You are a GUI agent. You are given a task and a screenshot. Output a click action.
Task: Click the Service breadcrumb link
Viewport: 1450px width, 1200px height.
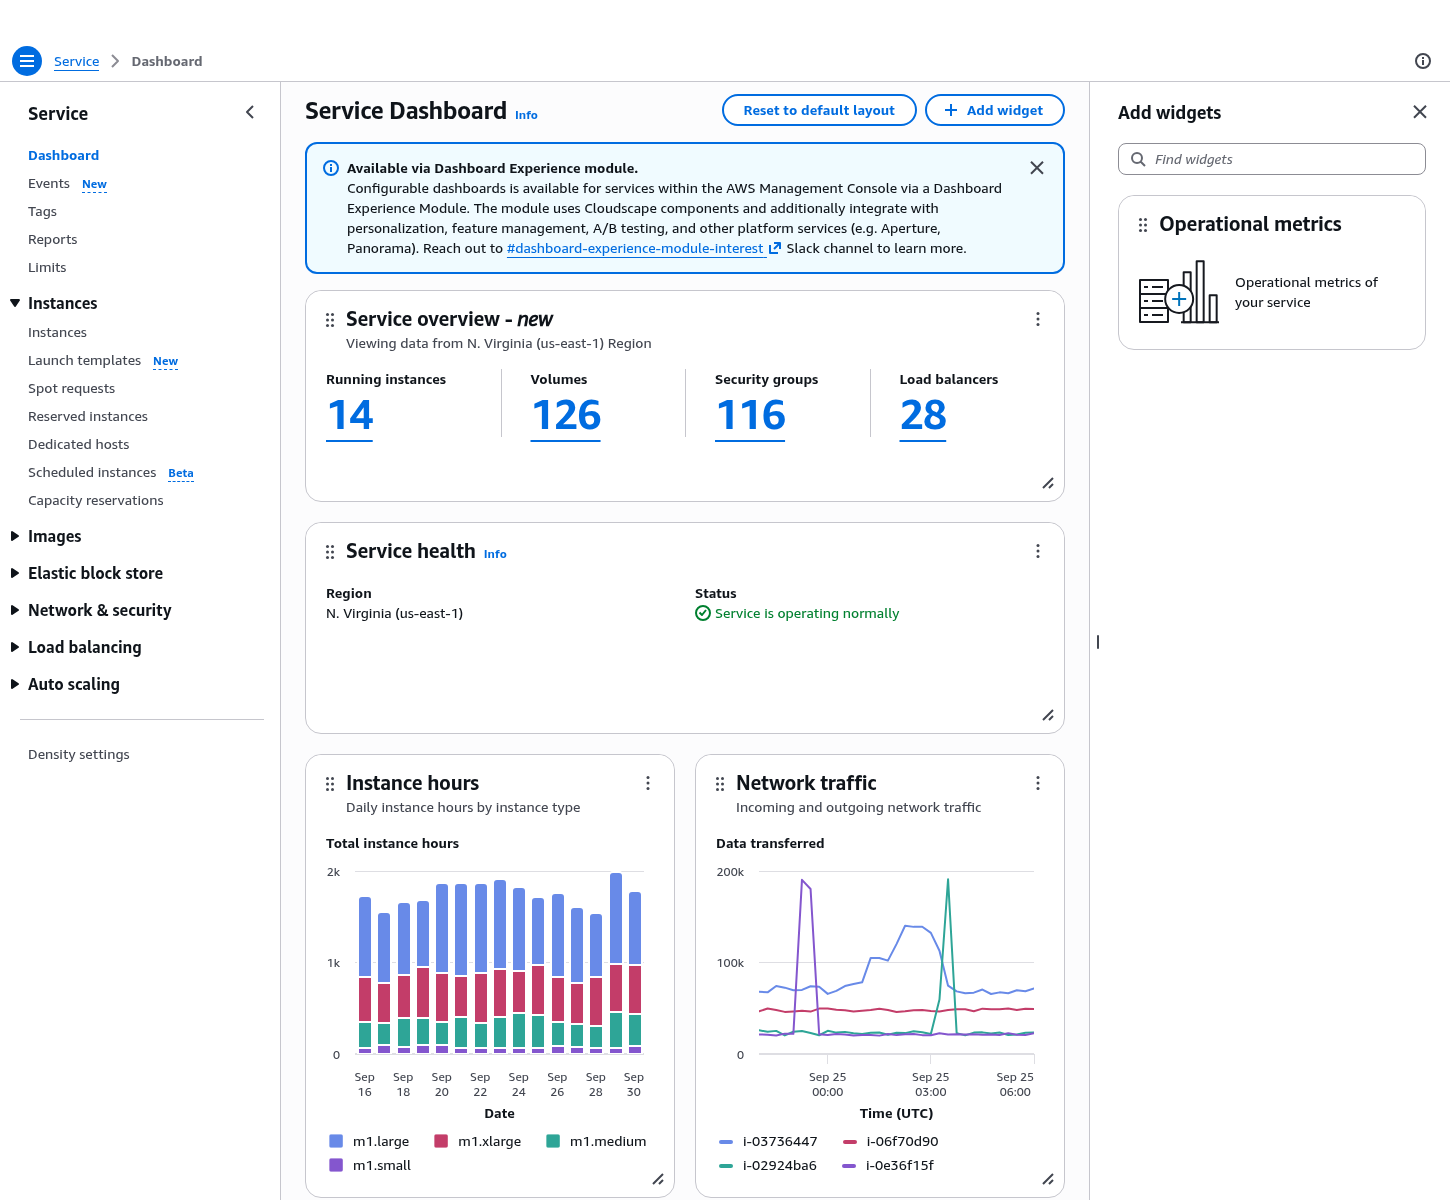76,61
